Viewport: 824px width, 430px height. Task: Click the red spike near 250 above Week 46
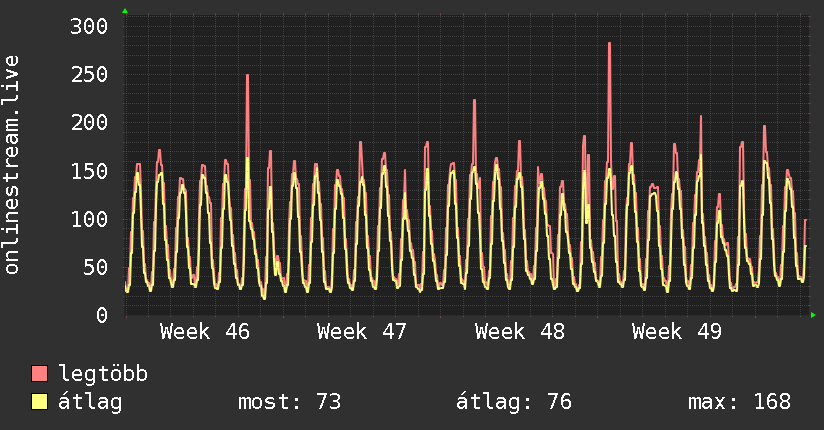click(247, 77)
